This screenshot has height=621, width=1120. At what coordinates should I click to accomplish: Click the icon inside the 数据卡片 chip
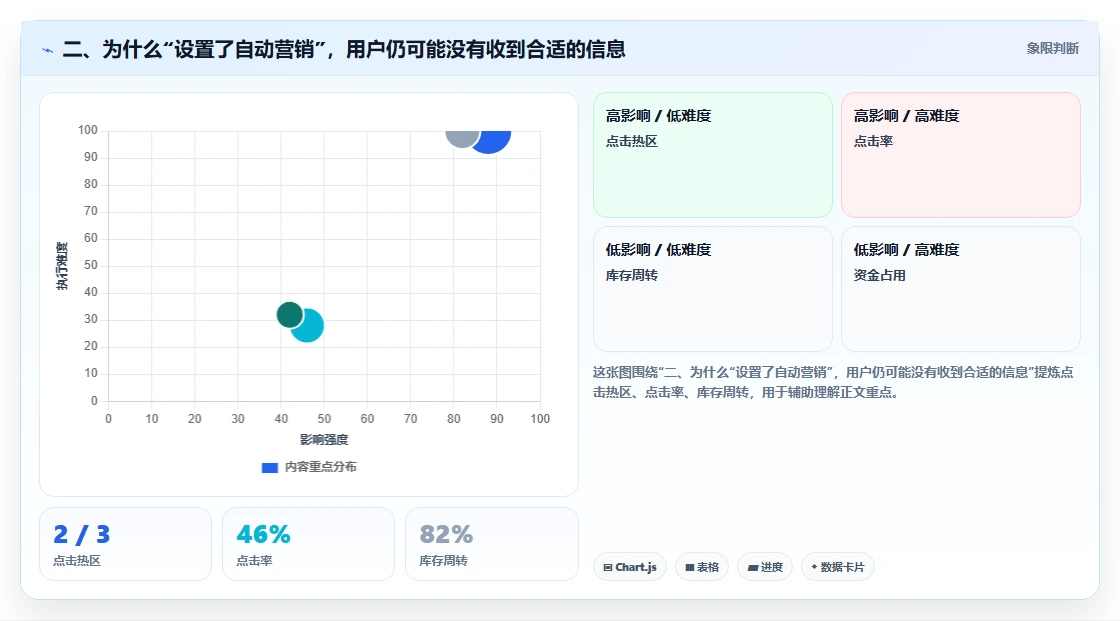click(814, 567)
